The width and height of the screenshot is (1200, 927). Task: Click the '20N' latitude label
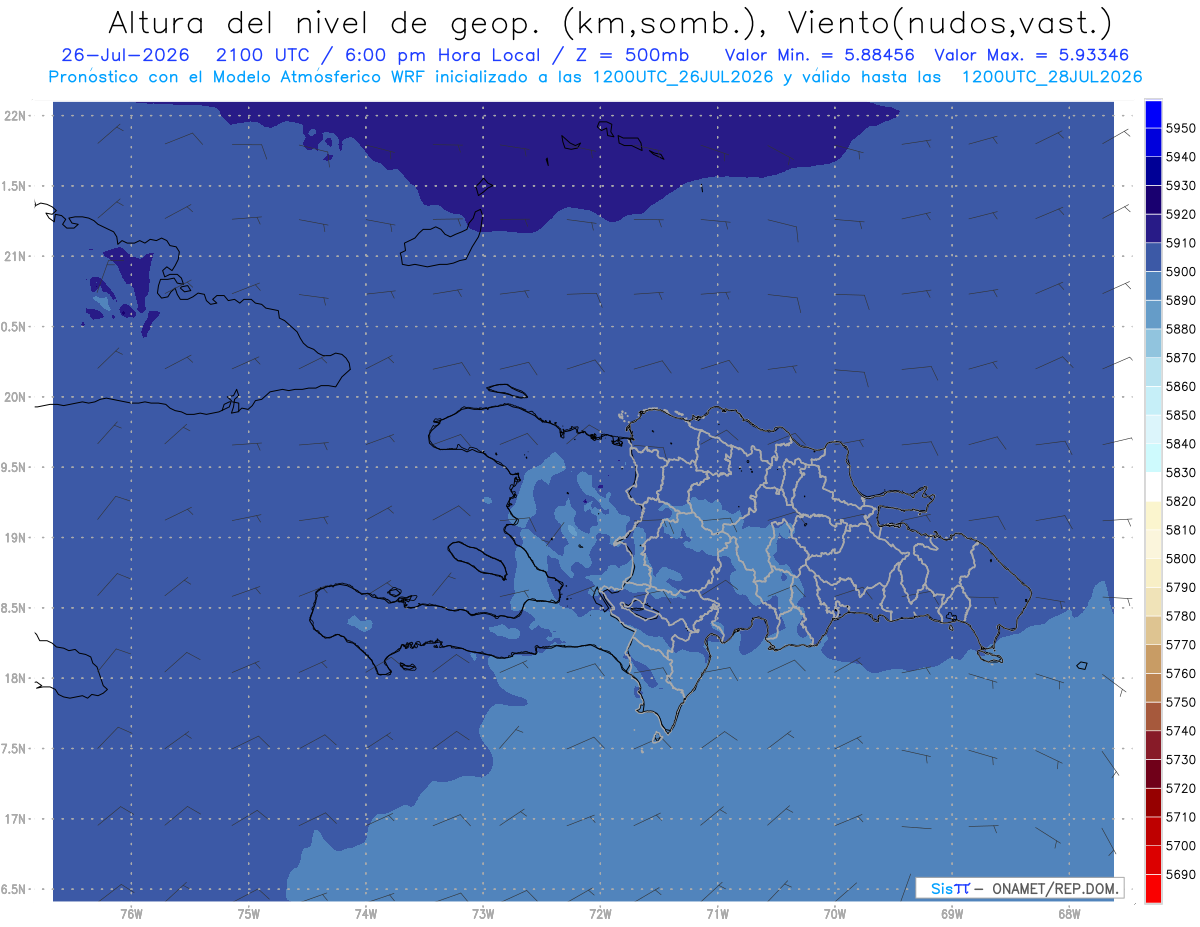(16, 397)
